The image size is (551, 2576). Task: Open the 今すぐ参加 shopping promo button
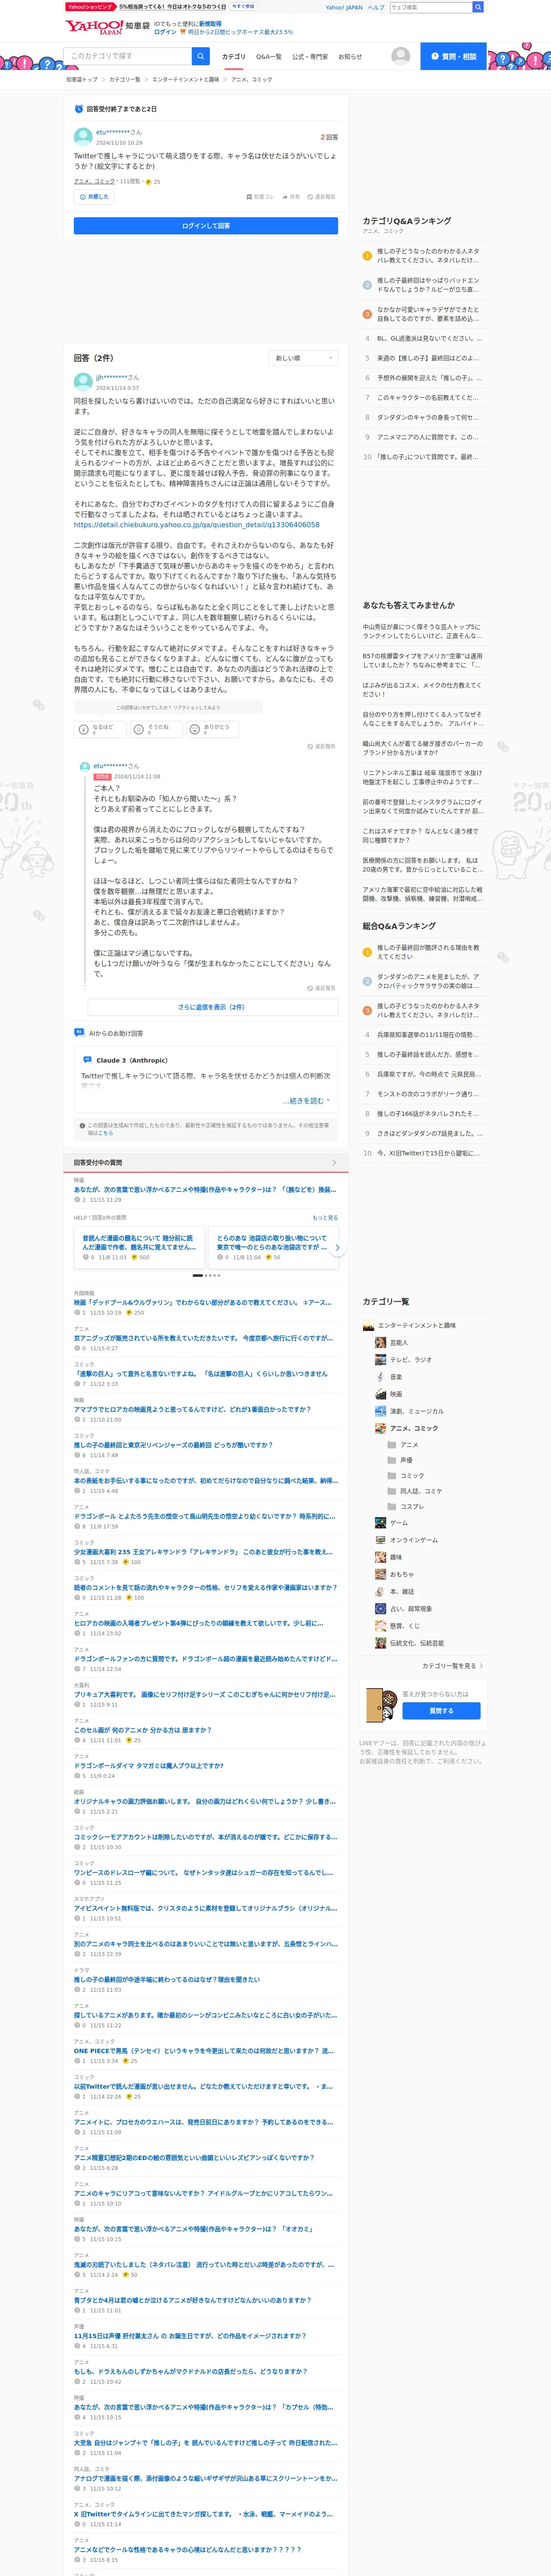tap(243, 7)
